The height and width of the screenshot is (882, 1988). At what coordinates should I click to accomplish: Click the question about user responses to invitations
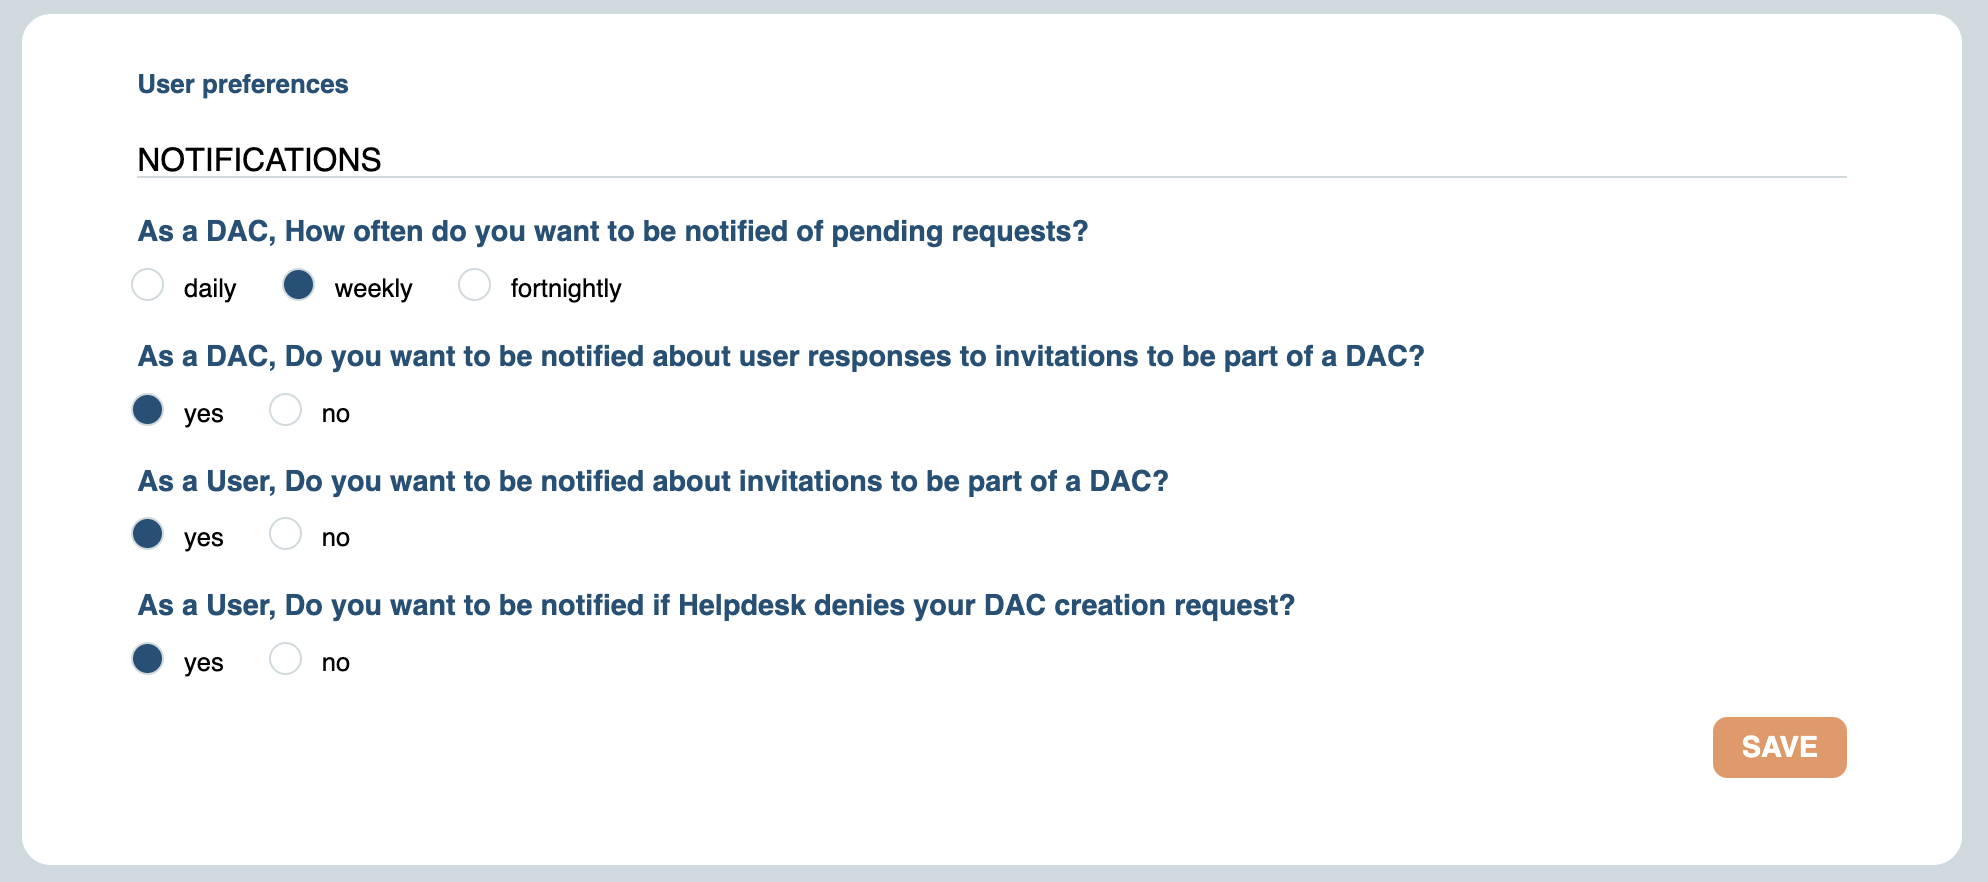[x=780, y=356]
